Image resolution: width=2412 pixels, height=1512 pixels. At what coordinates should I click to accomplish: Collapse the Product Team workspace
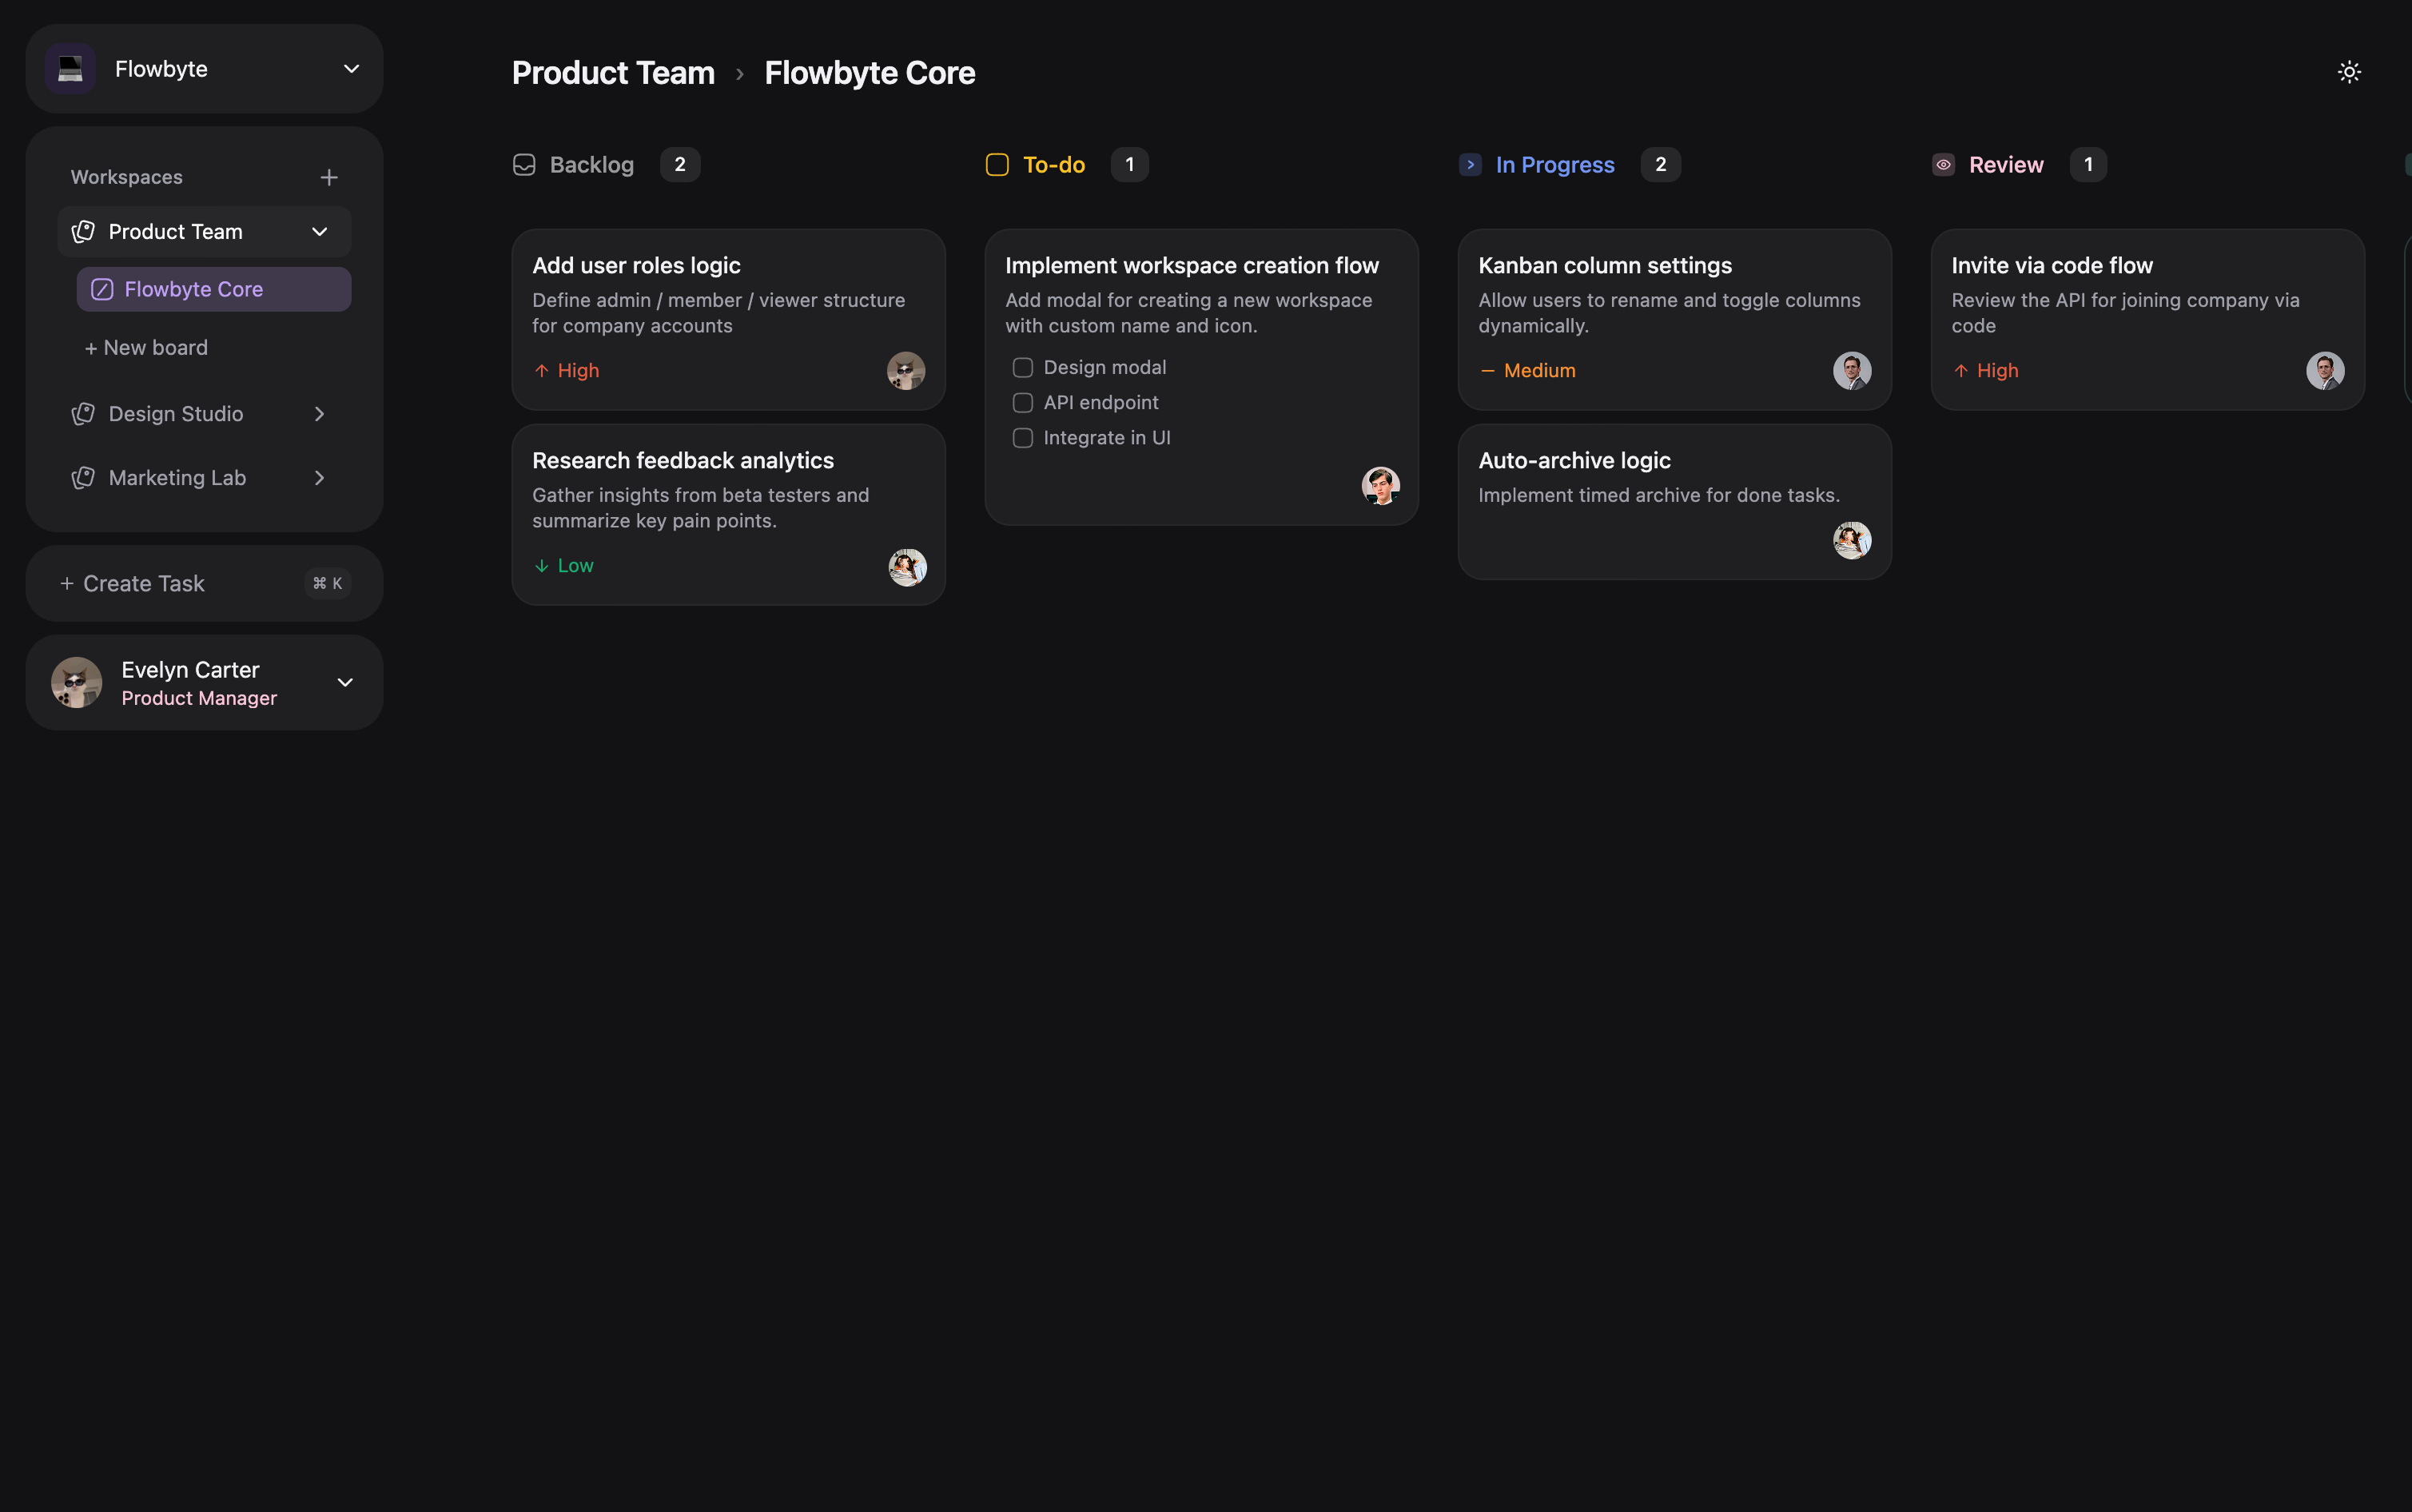319,232
